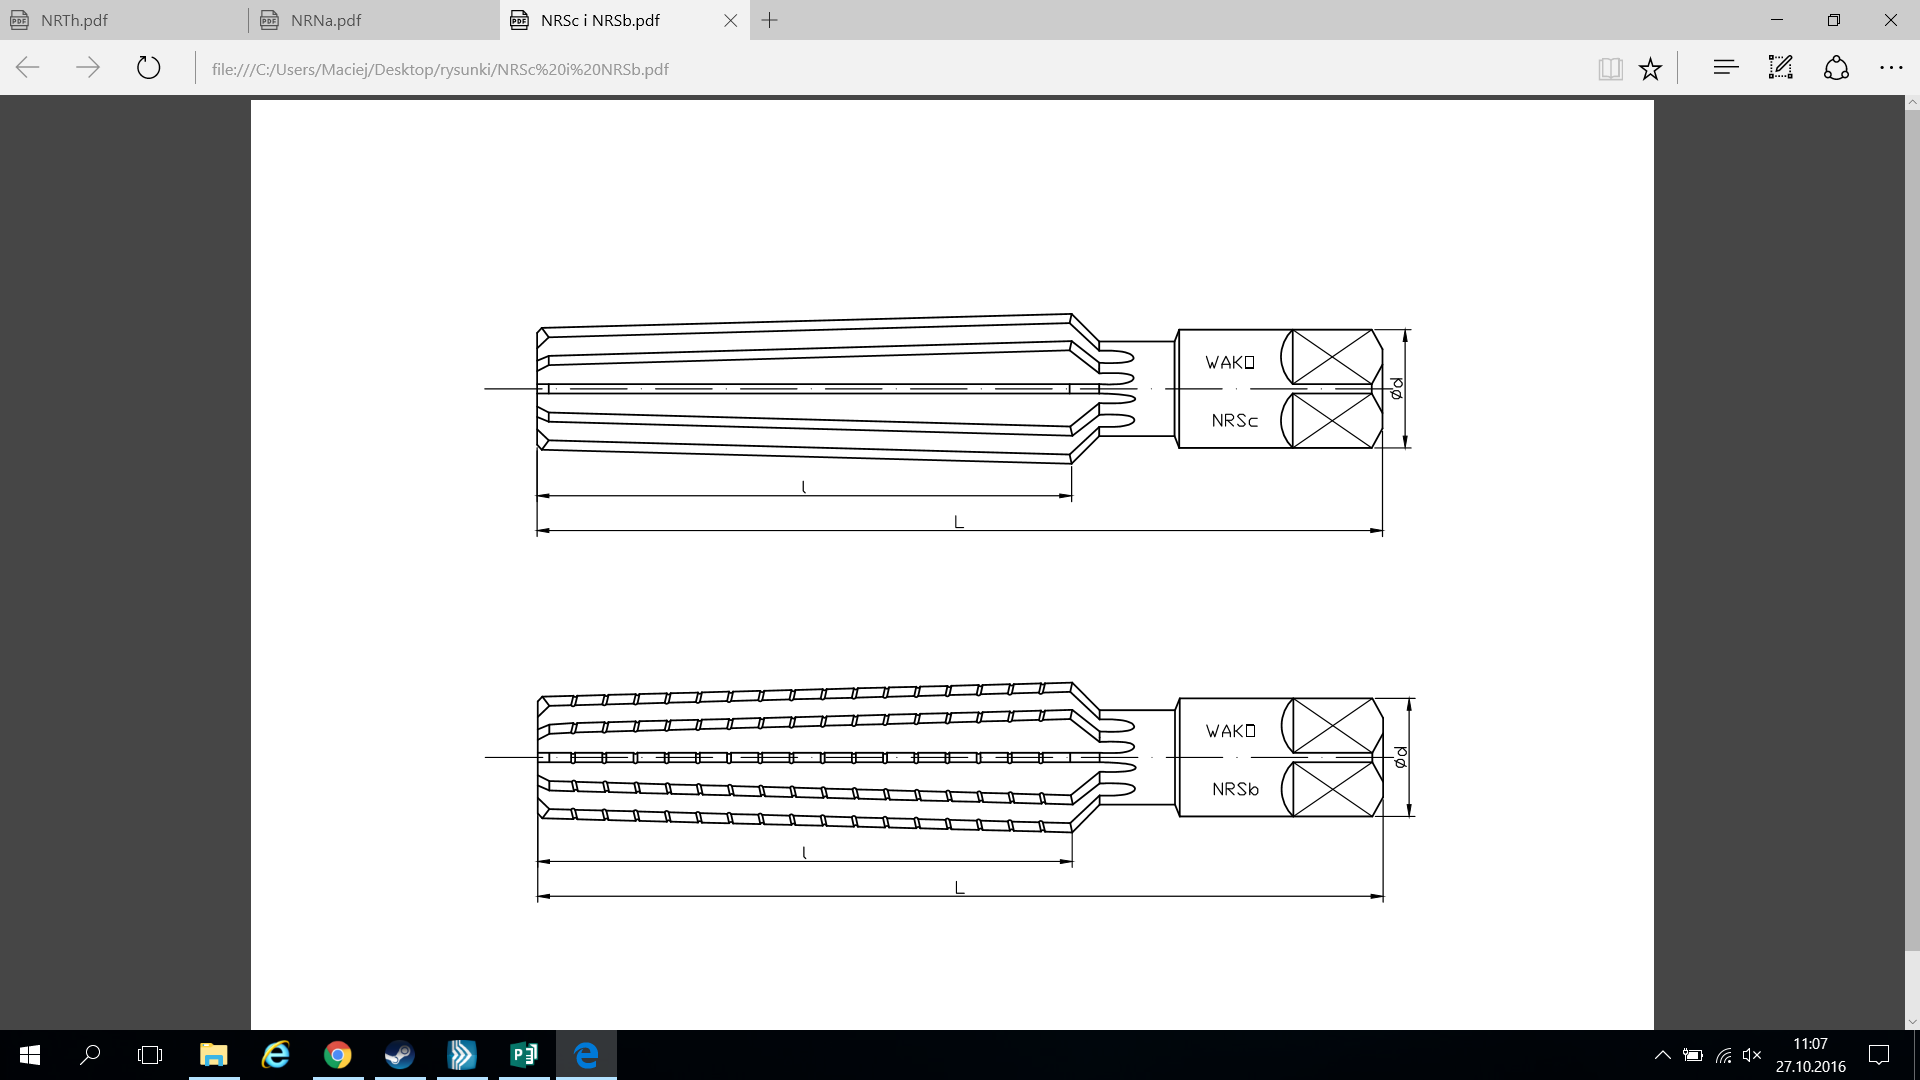The width and height of the screenshot is (1920, 1080).
Task: Open clock showing 11:07 27.10.2016
Action: click(x=1811, y=1055)
